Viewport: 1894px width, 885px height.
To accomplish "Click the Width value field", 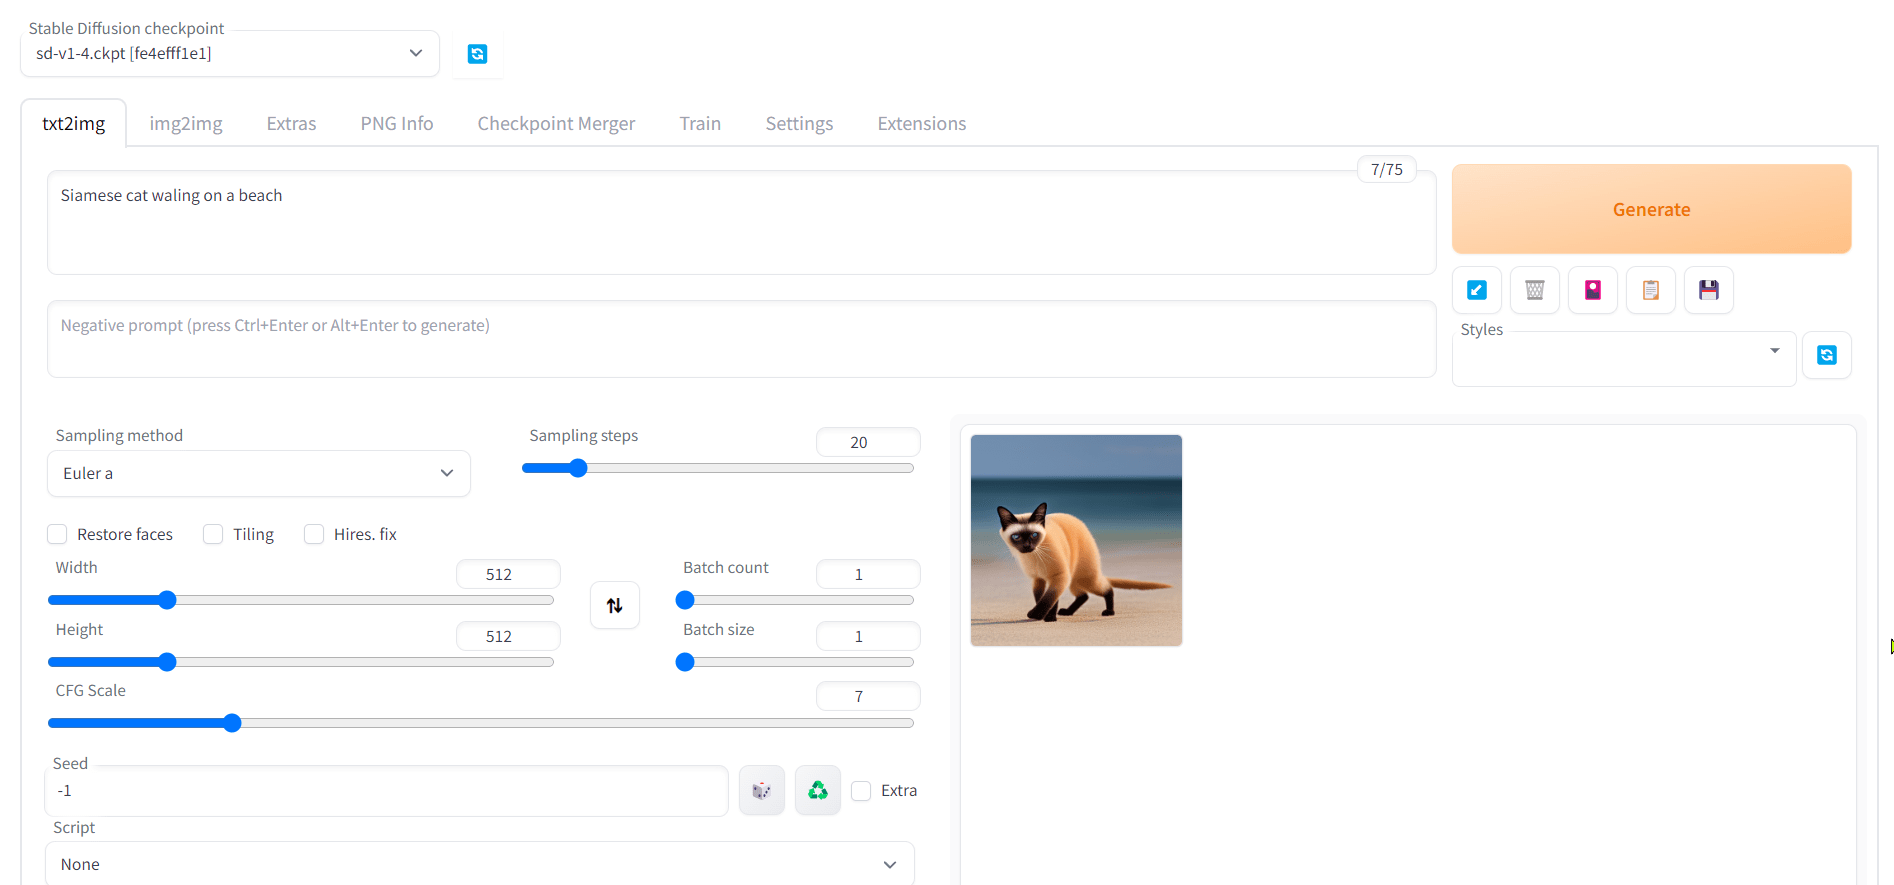I will point(508,574).
